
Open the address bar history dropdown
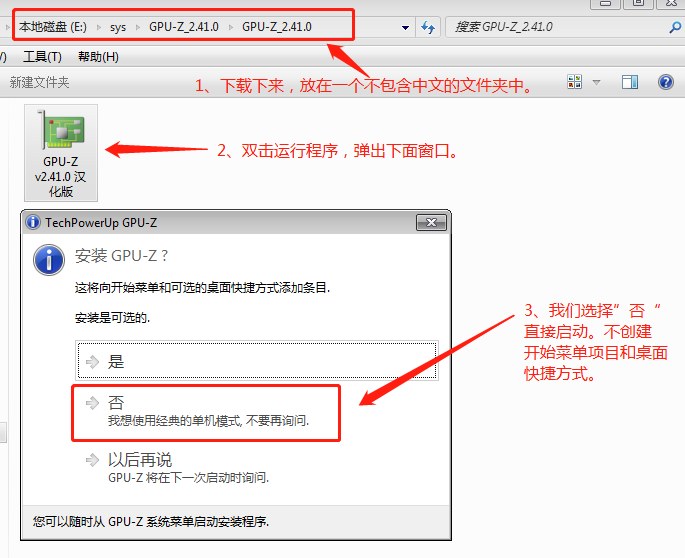point(405,28)
